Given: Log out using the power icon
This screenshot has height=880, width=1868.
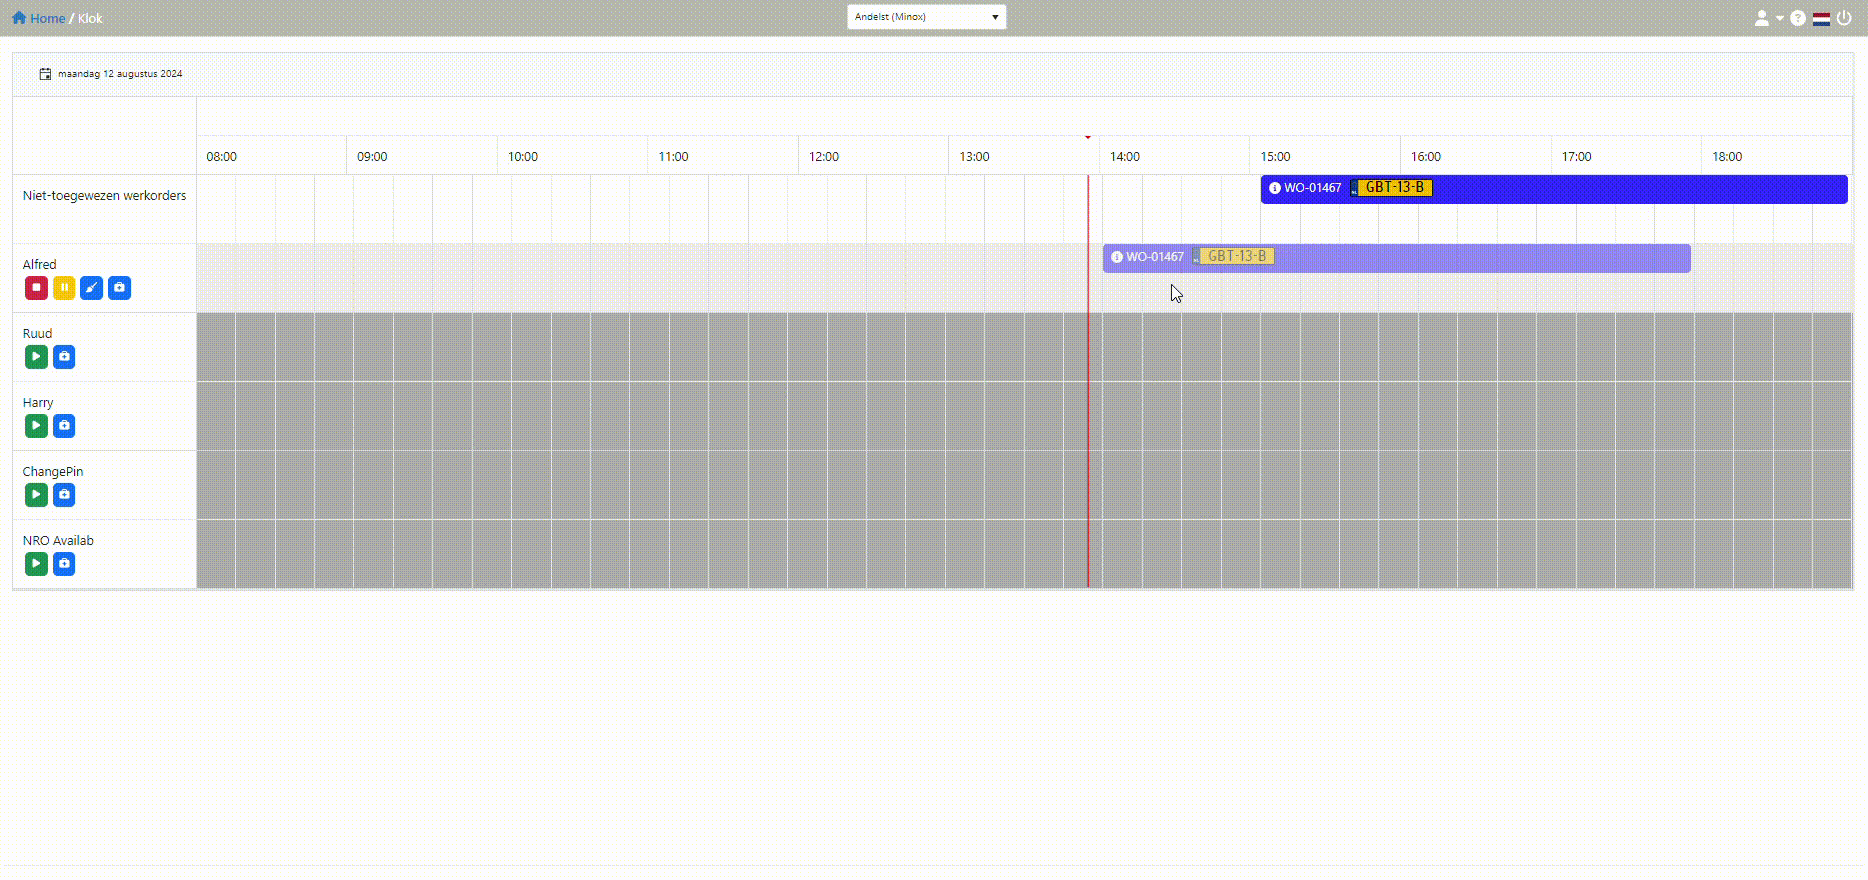Looking at the screenshot, I should coord(1844,18).
